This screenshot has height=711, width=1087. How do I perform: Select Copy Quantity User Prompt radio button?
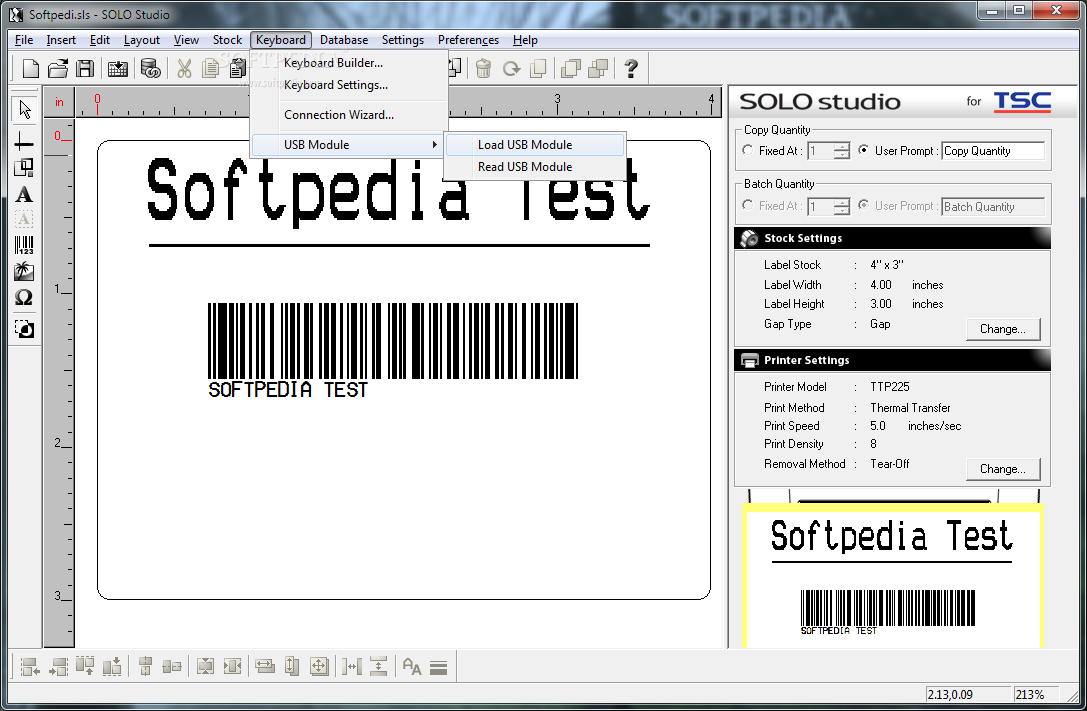click(863, 150)
